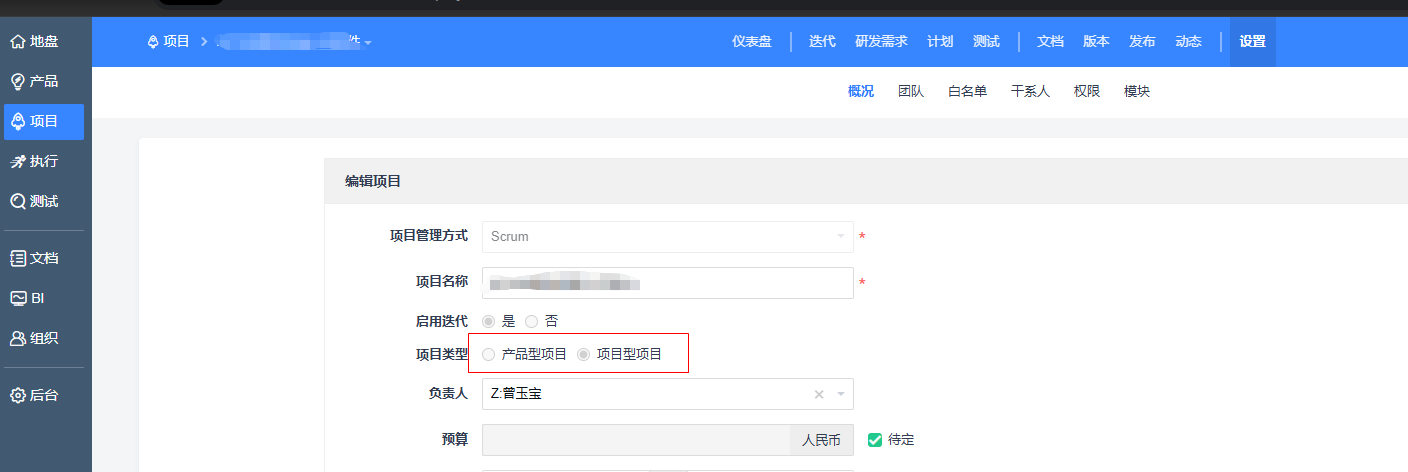The width and height of the screenshot is (1408, 472).
Task: Switch to 团队 tab
Action: tap(911, 91)
